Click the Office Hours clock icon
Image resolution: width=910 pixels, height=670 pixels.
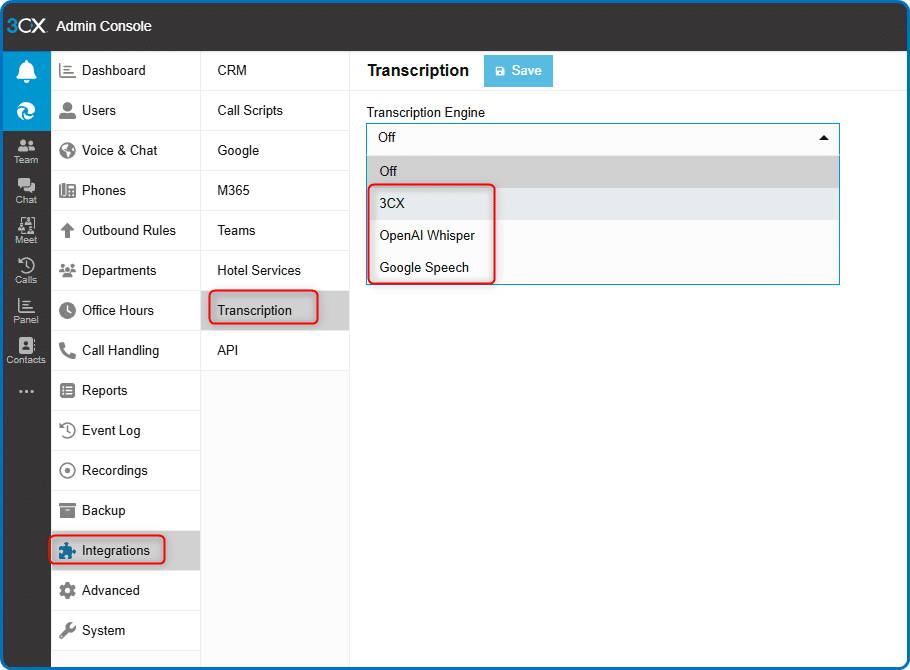pyautogui.click(x=67, y=311)
